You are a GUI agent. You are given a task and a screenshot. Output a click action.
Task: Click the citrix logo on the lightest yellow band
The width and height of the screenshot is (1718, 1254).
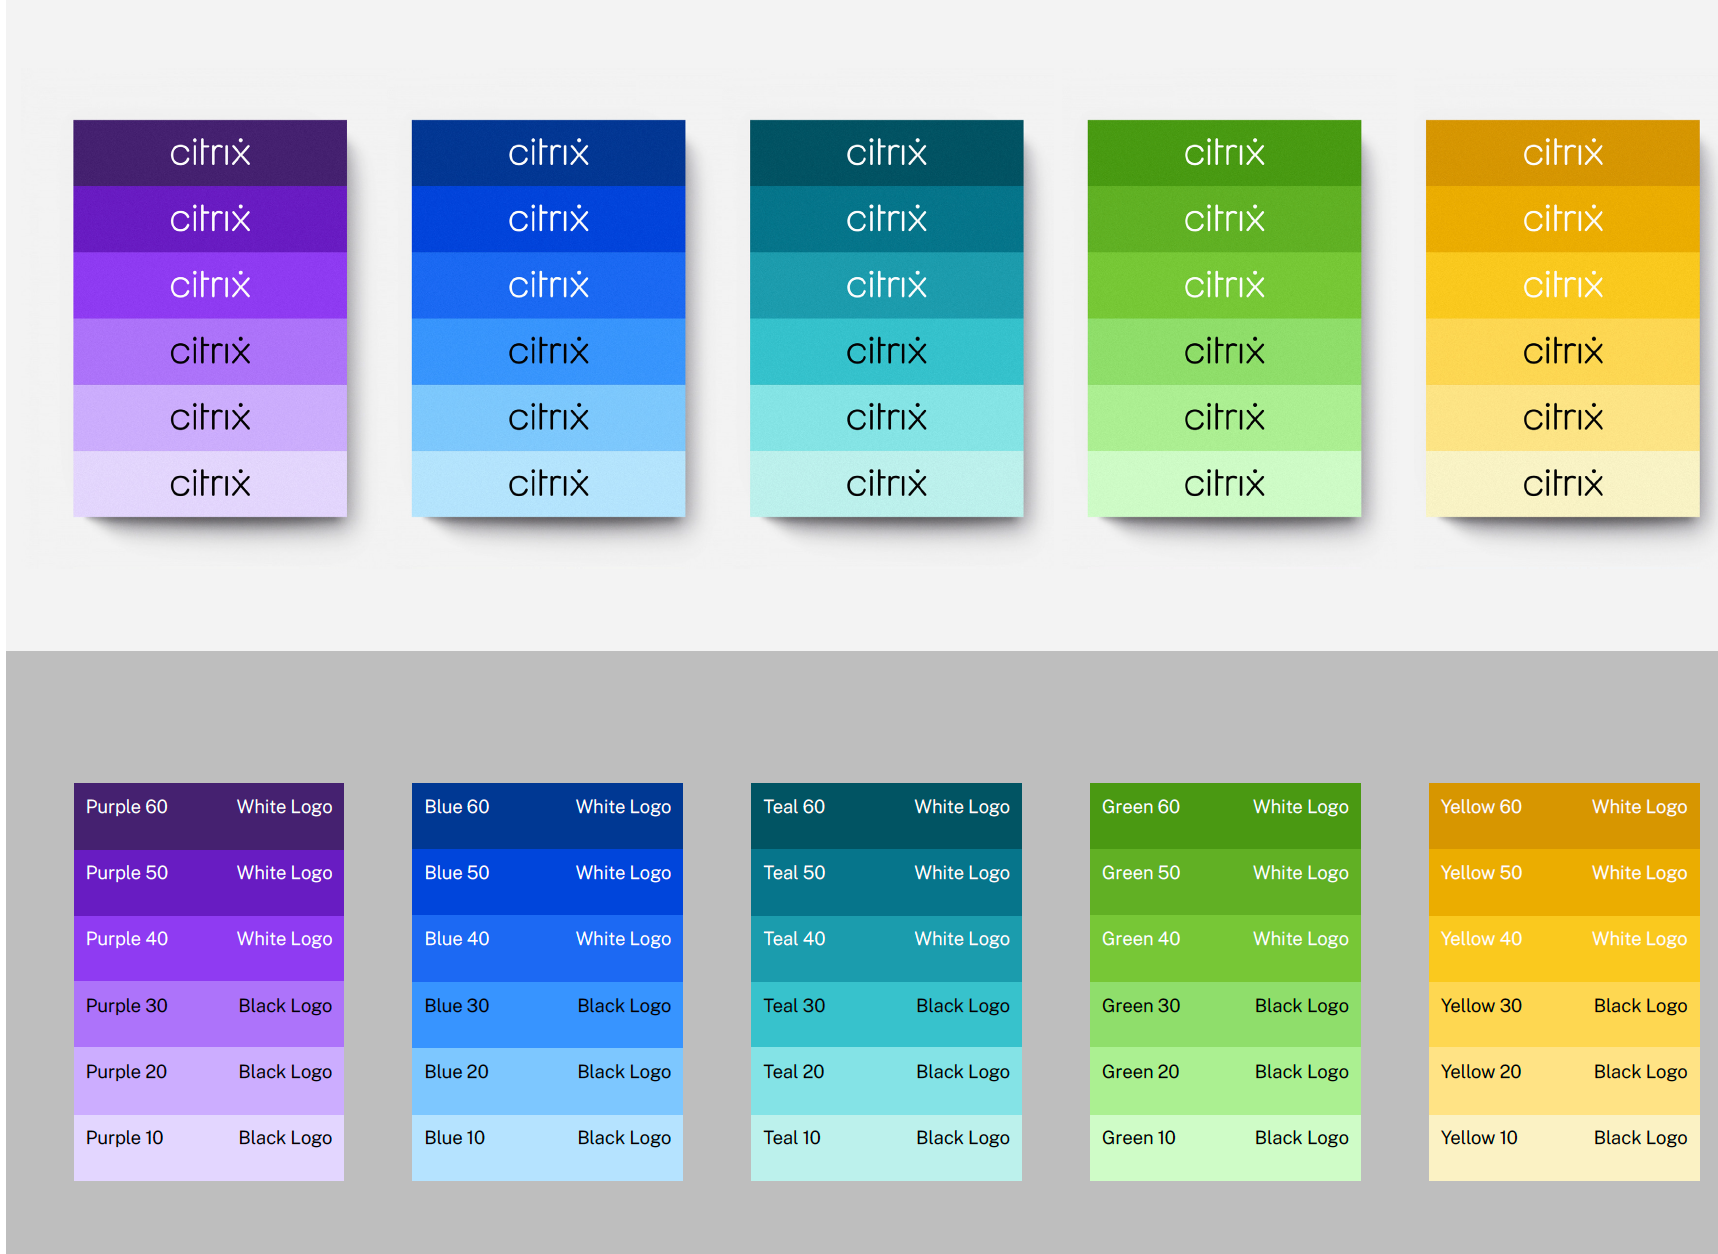[1563, 484]
